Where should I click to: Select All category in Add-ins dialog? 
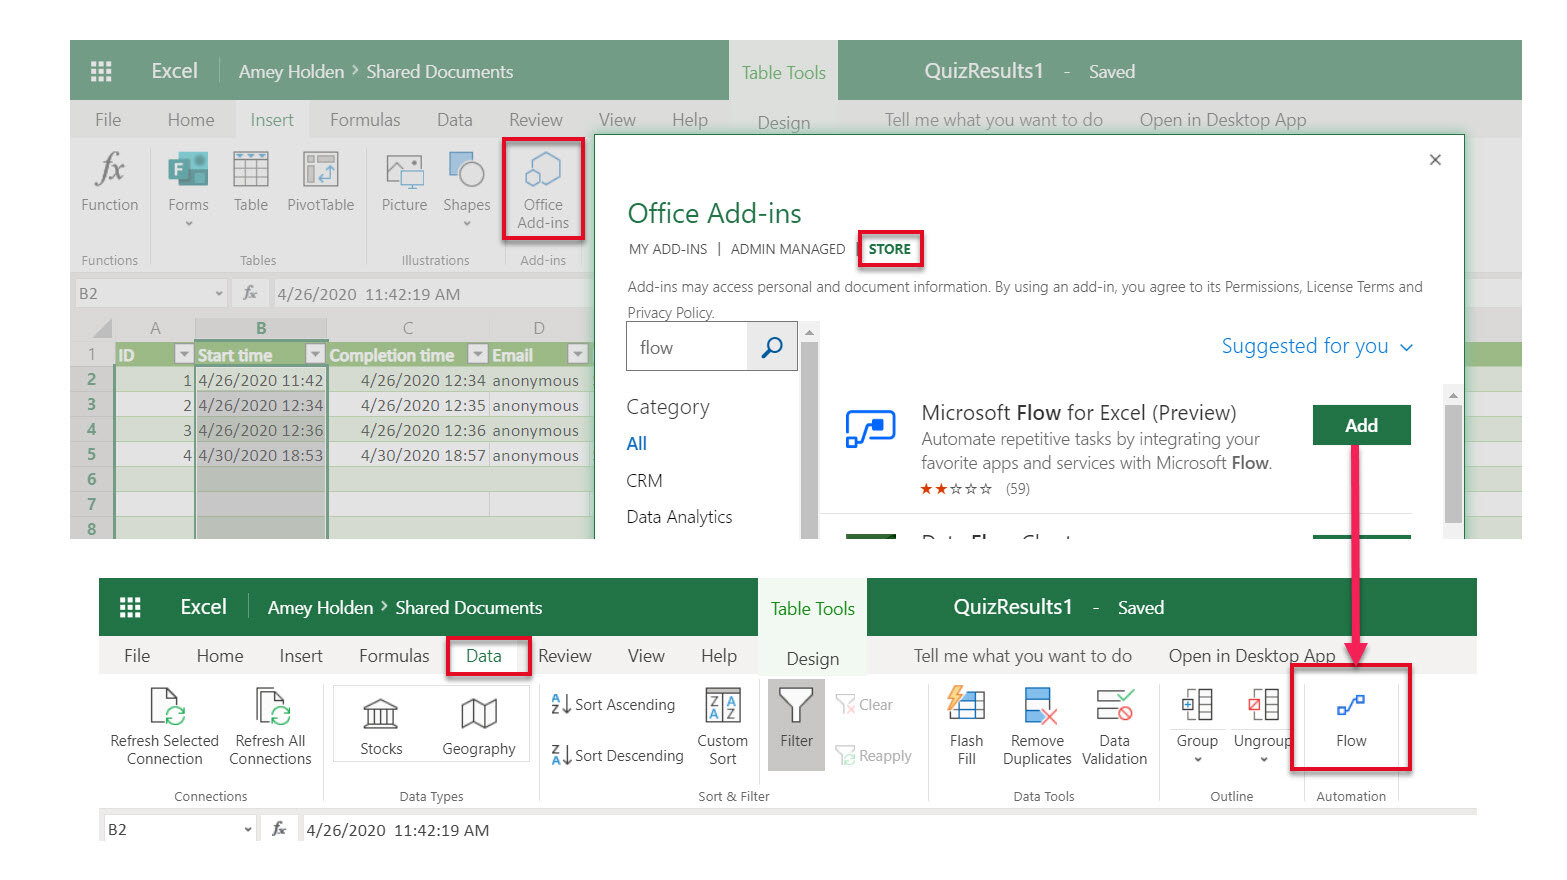(x=637, y=443)
